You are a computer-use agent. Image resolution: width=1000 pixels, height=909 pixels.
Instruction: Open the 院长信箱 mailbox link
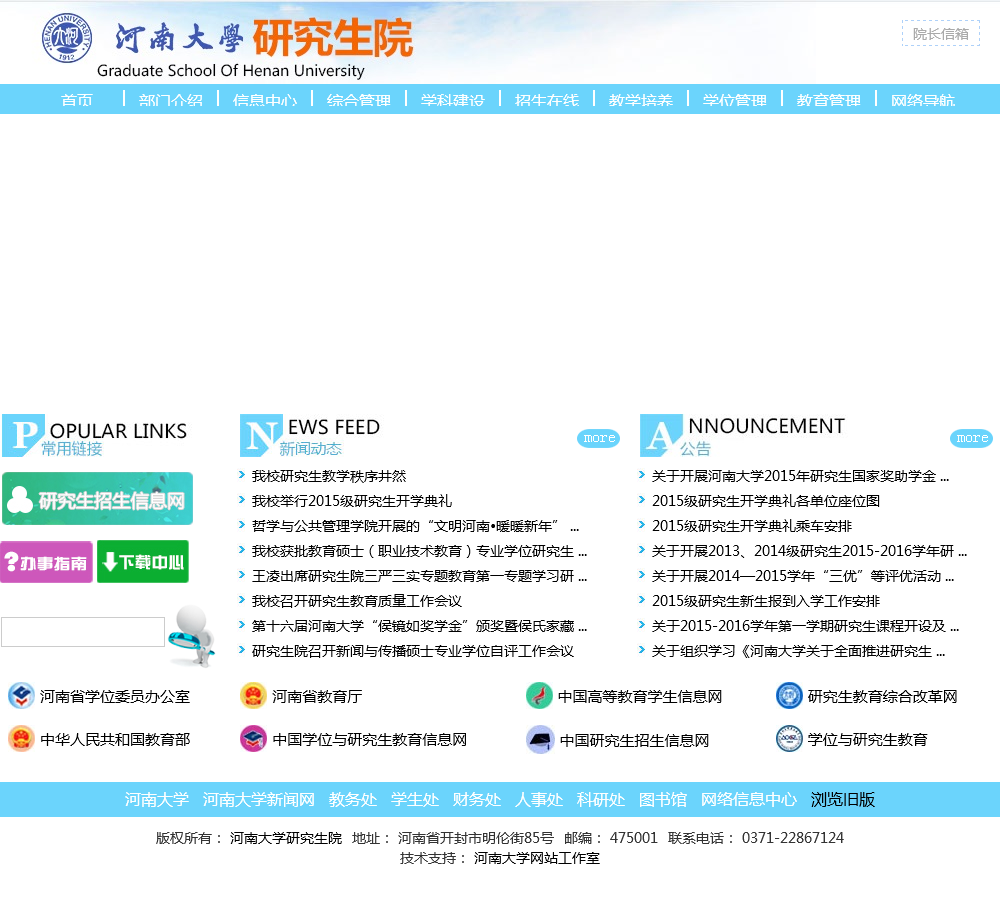tap(941, 34)
